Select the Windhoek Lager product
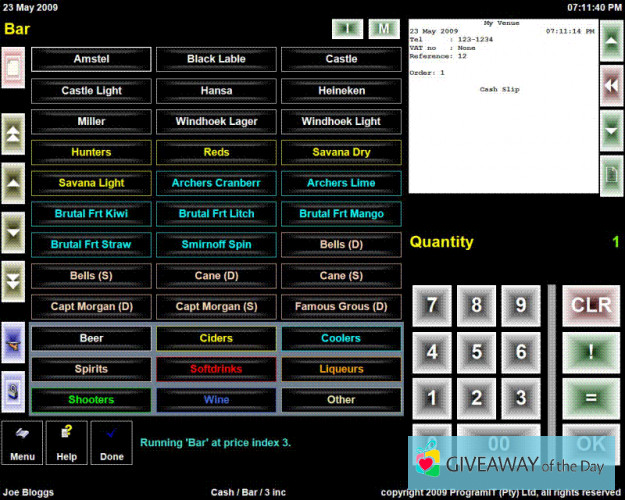 coord(216,121)
